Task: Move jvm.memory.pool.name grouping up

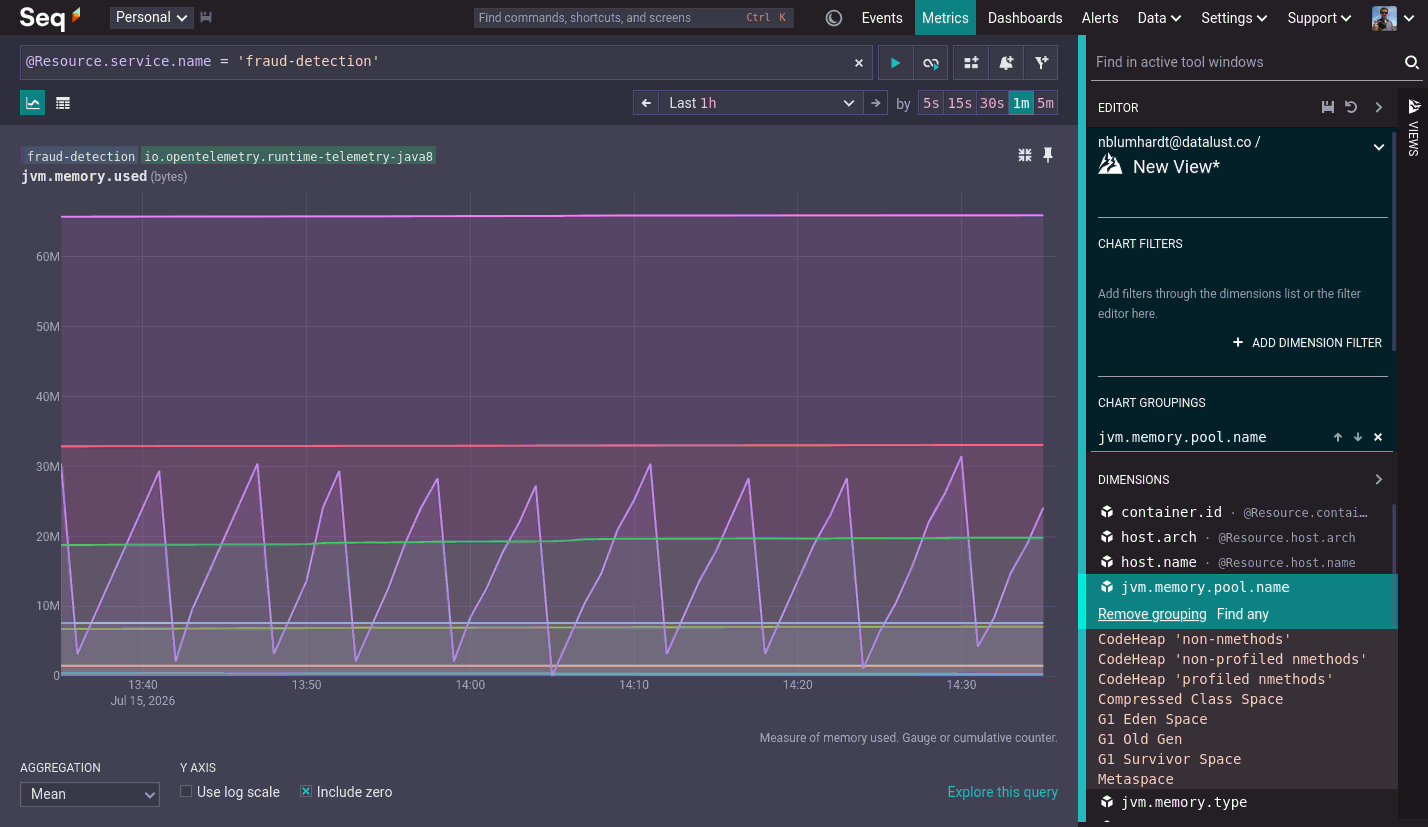Action: (x=1338, y=437)
